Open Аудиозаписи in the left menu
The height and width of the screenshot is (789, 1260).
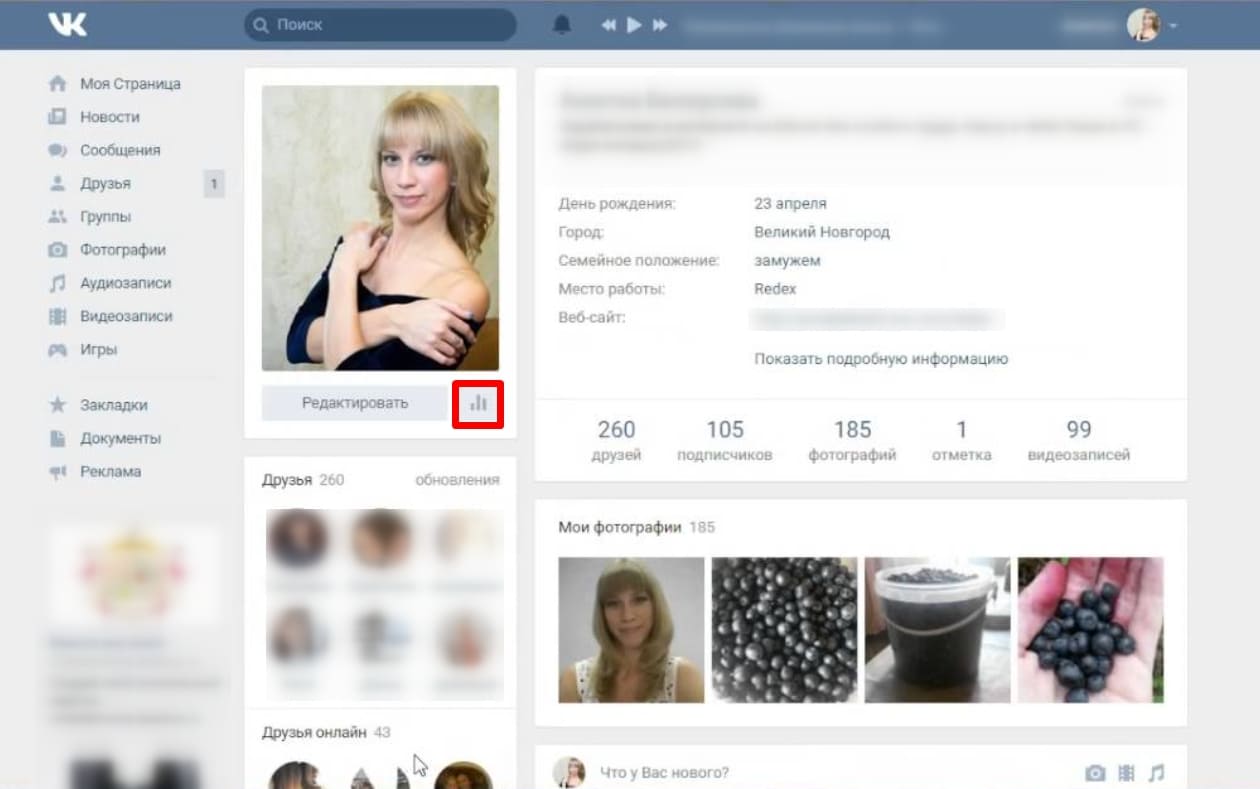[x=125, y=283]
